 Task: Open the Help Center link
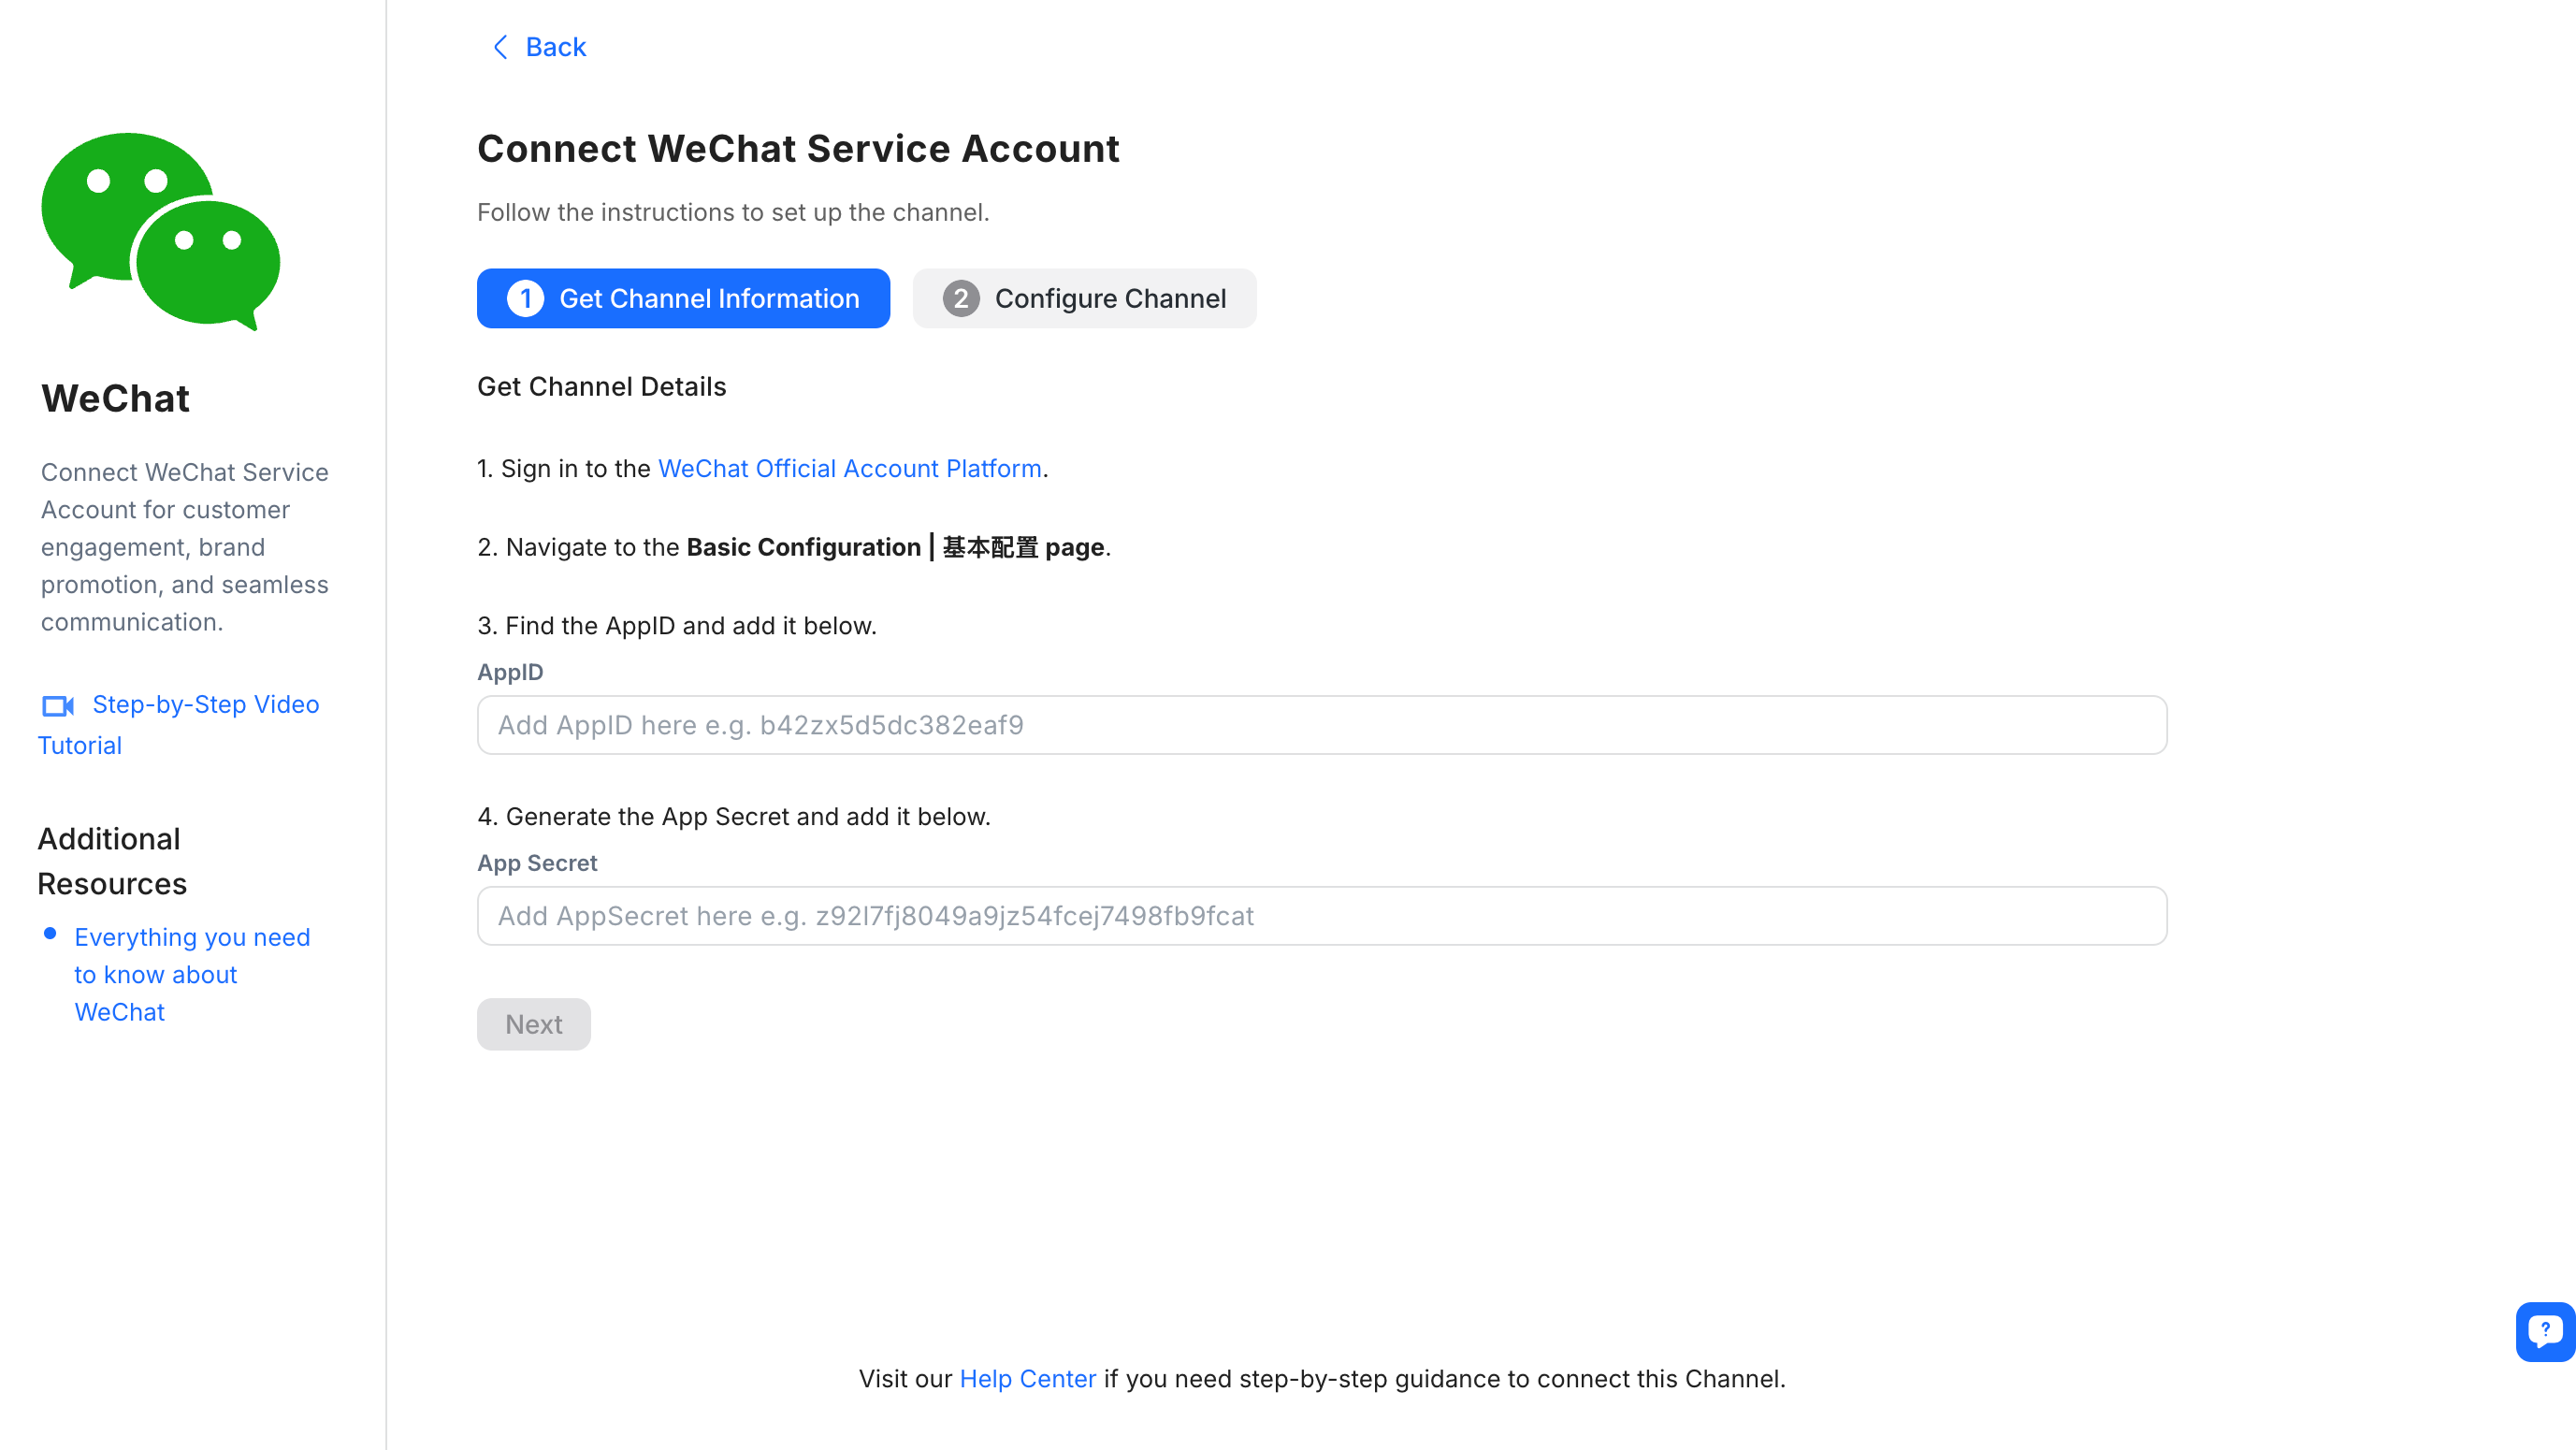[x=1027, y=1379]
